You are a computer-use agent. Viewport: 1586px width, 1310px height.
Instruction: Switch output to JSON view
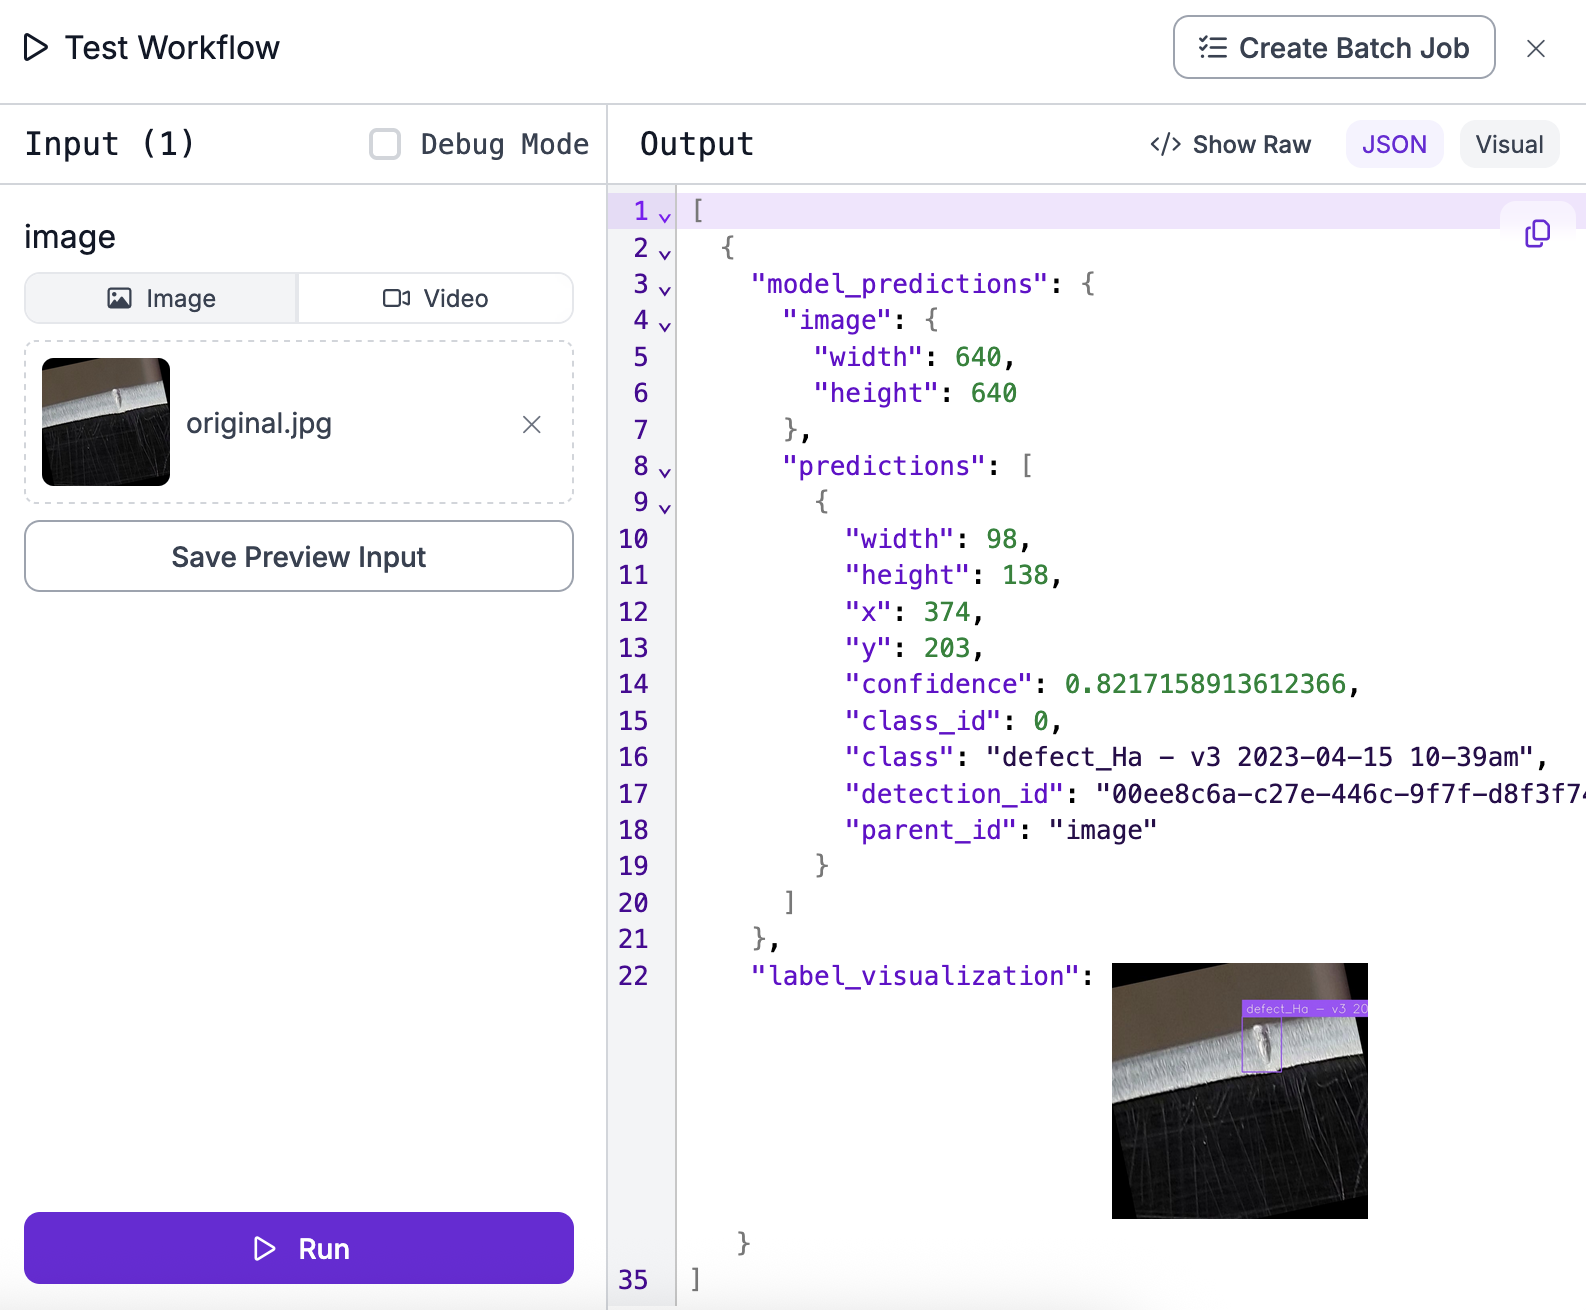(1393, 145)
